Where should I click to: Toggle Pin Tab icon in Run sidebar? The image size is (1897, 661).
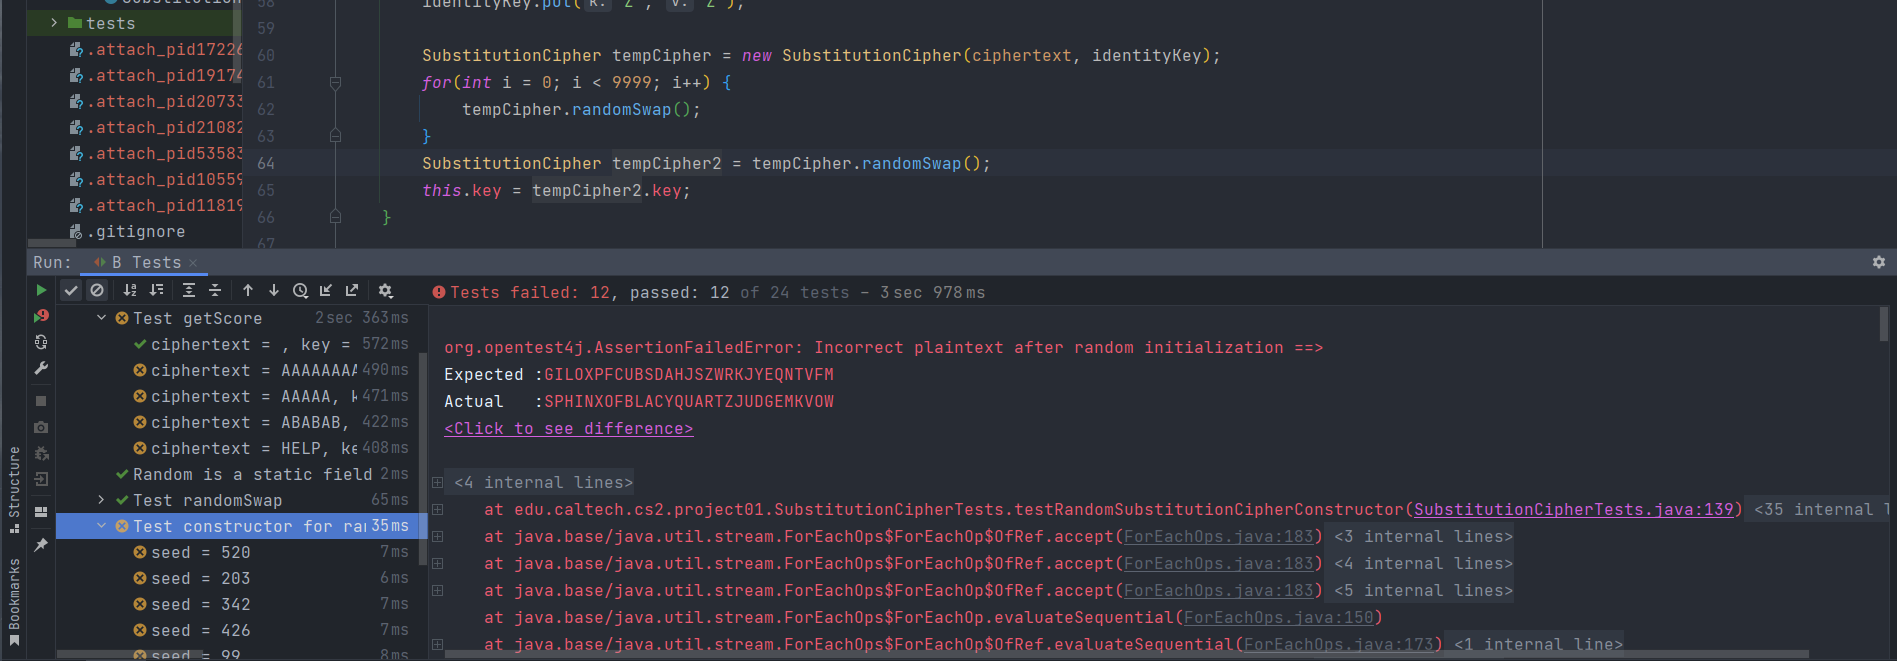pos(41,545)
